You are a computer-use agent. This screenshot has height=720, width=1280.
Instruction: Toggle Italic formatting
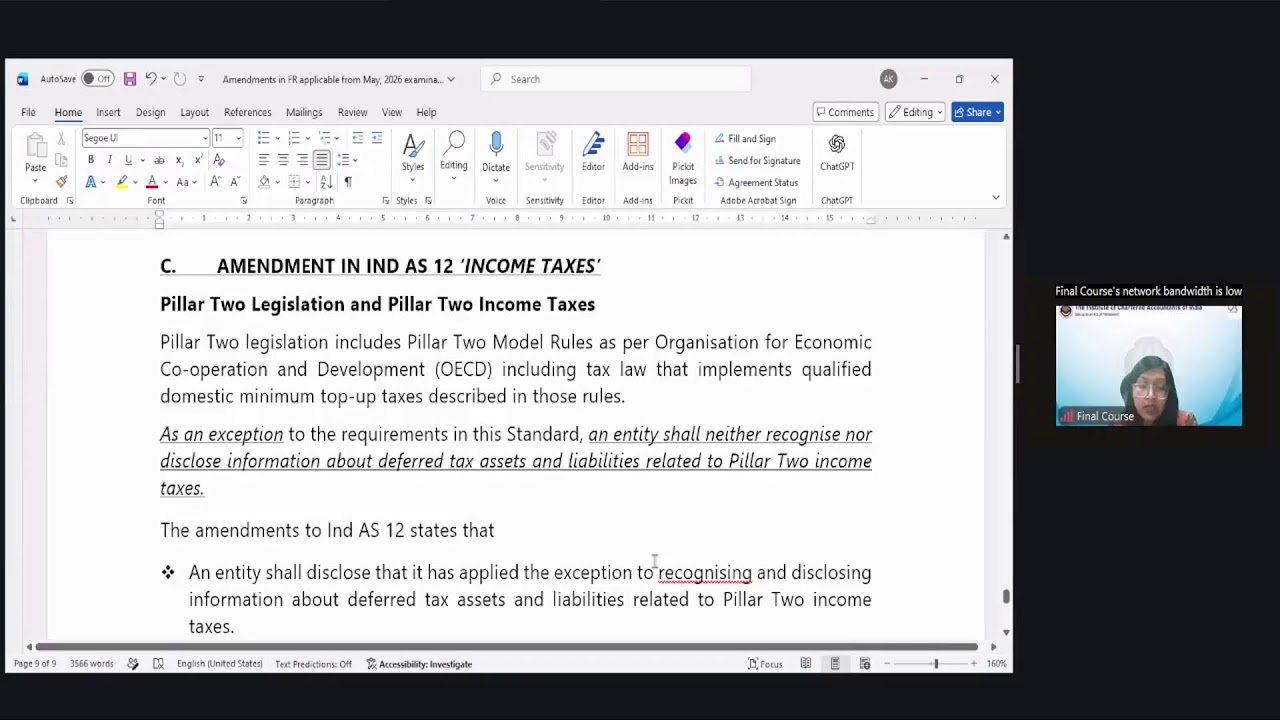point(109,160)
